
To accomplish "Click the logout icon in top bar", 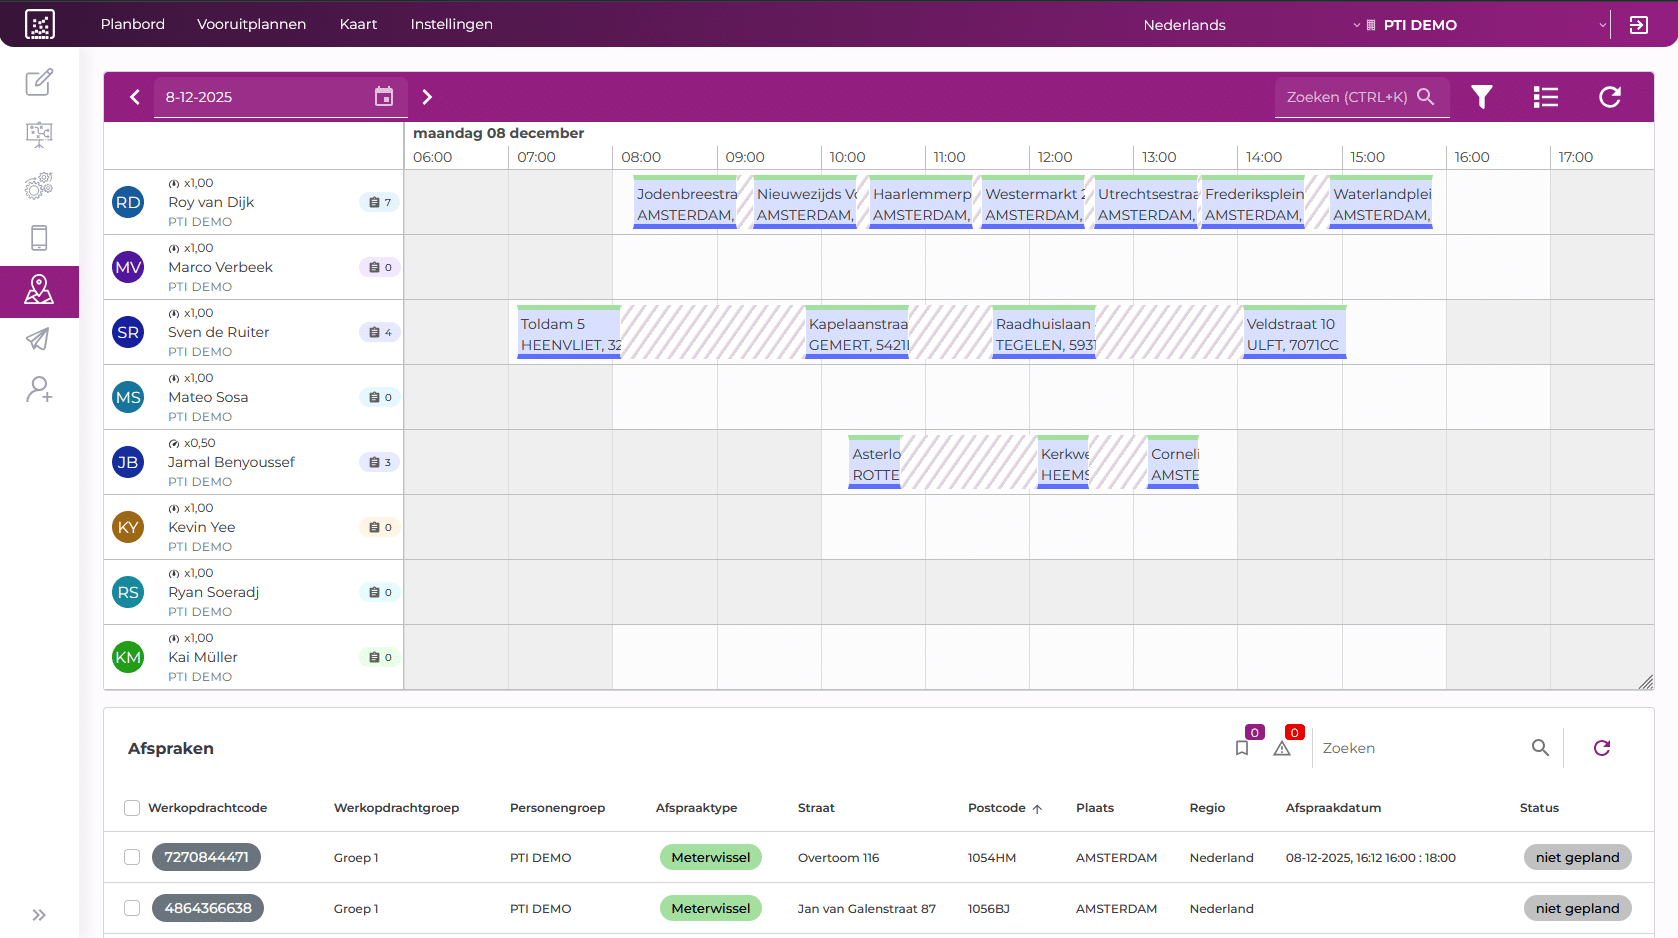I will click(1639, 25).
